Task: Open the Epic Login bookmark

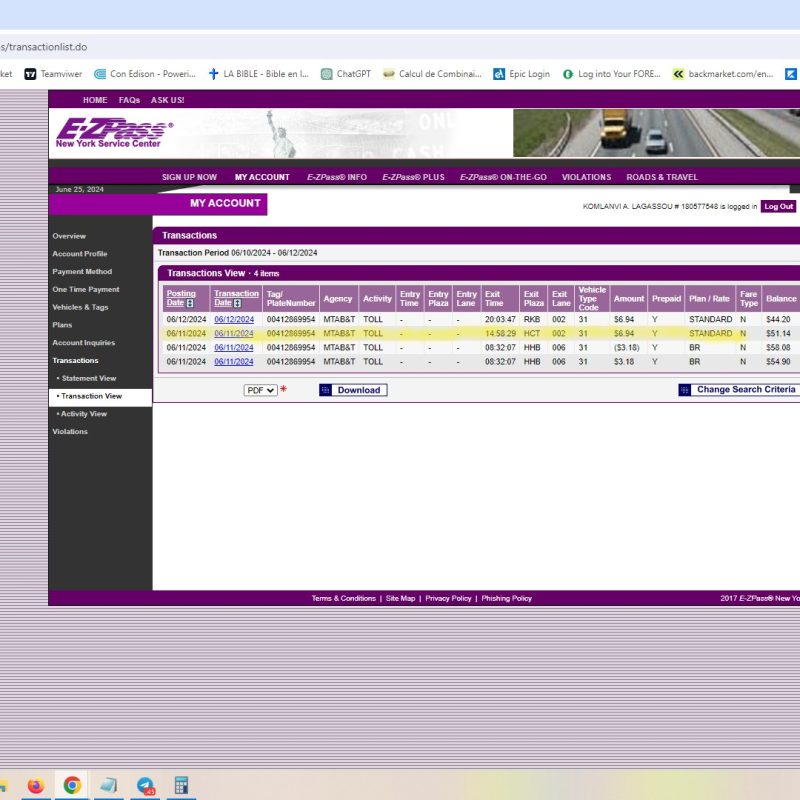Action: coord(521,74)
